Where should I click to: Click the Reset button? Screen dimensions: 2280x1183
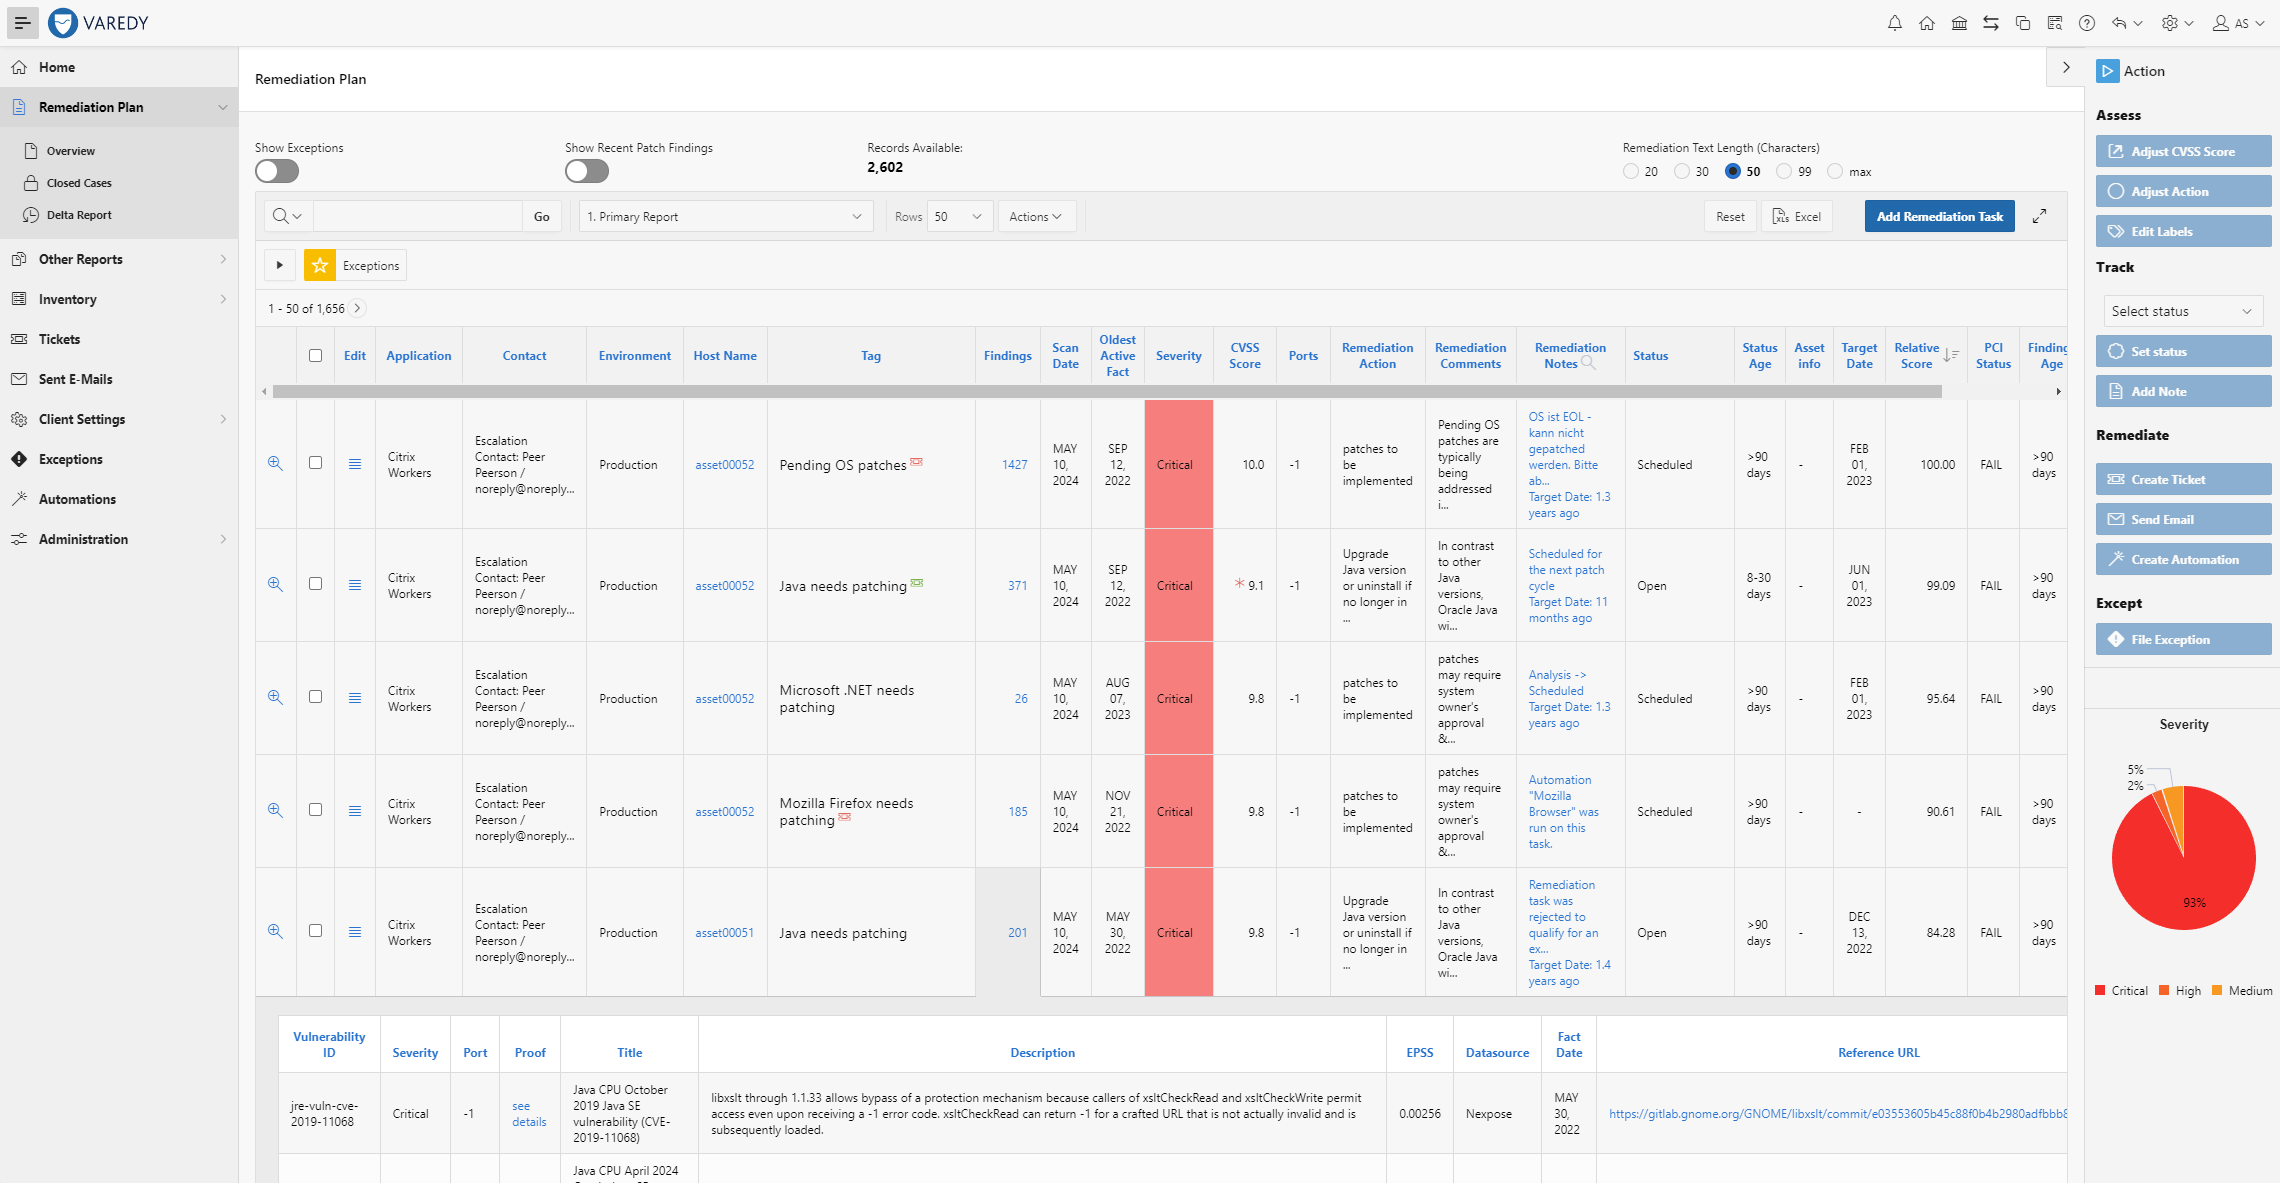[1730, 216]
